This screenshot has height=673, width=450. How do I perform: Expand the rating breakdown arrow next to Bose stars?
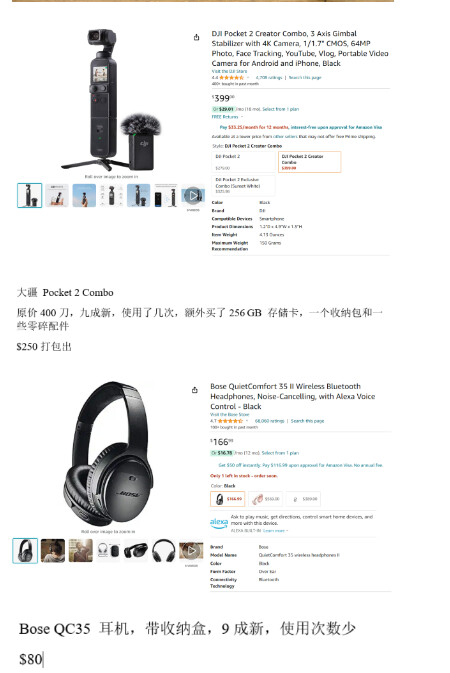(247, 421)
